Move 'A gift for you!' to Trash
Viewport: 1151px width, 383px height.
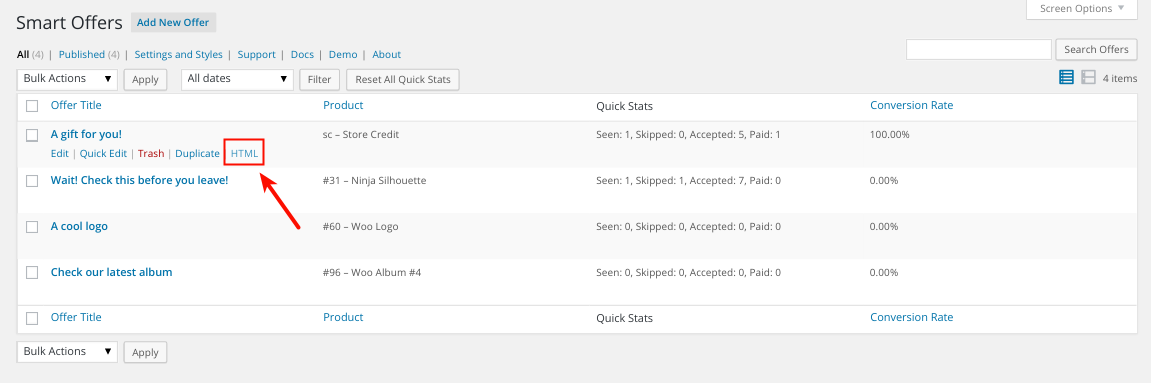tap(151, 153)
